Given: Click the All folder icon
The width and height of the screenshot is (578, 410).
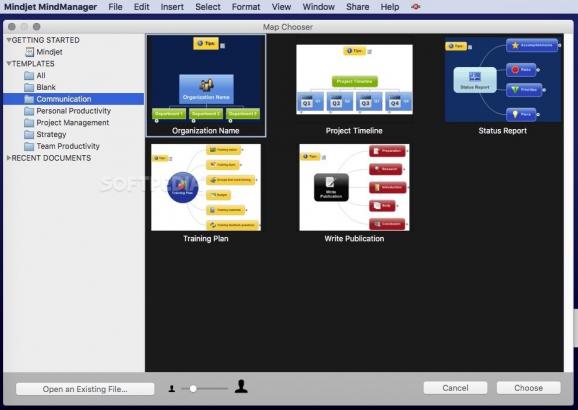Looking at the screenshot, I should tap(29, 76).
